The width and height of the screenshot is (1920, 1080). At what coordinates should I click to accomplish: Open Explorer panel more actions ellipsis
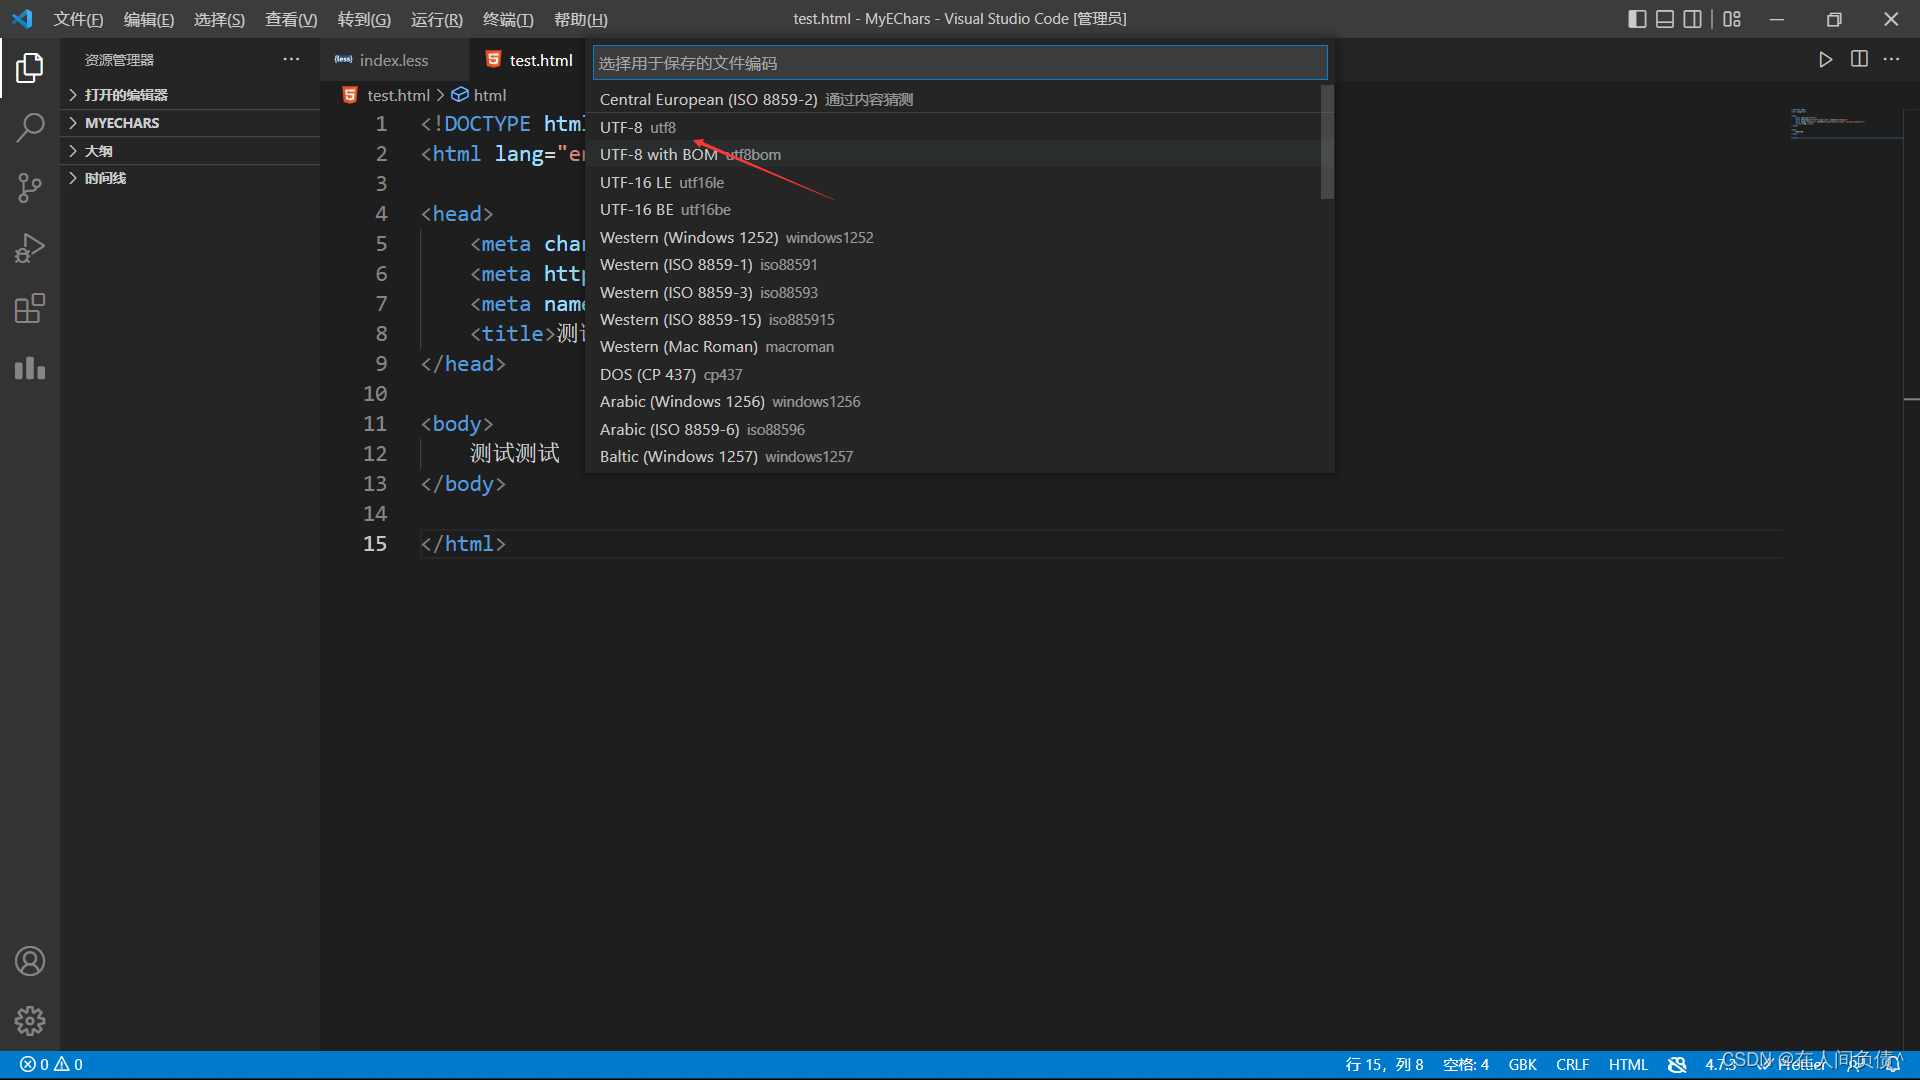[x=291, y=60]
